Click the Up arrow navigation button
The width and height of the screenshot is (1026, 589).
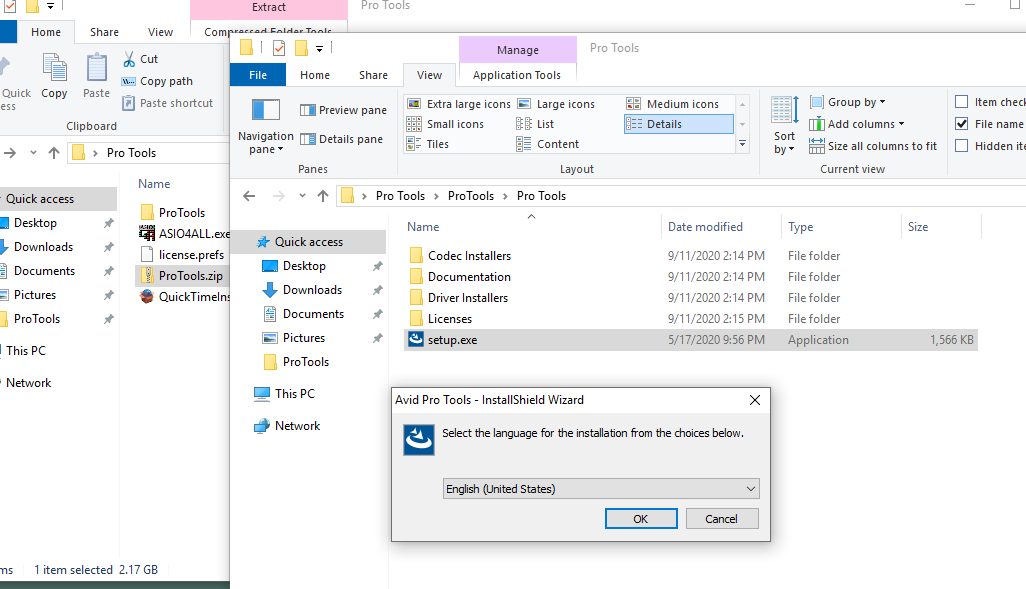(x=323, y=196)
